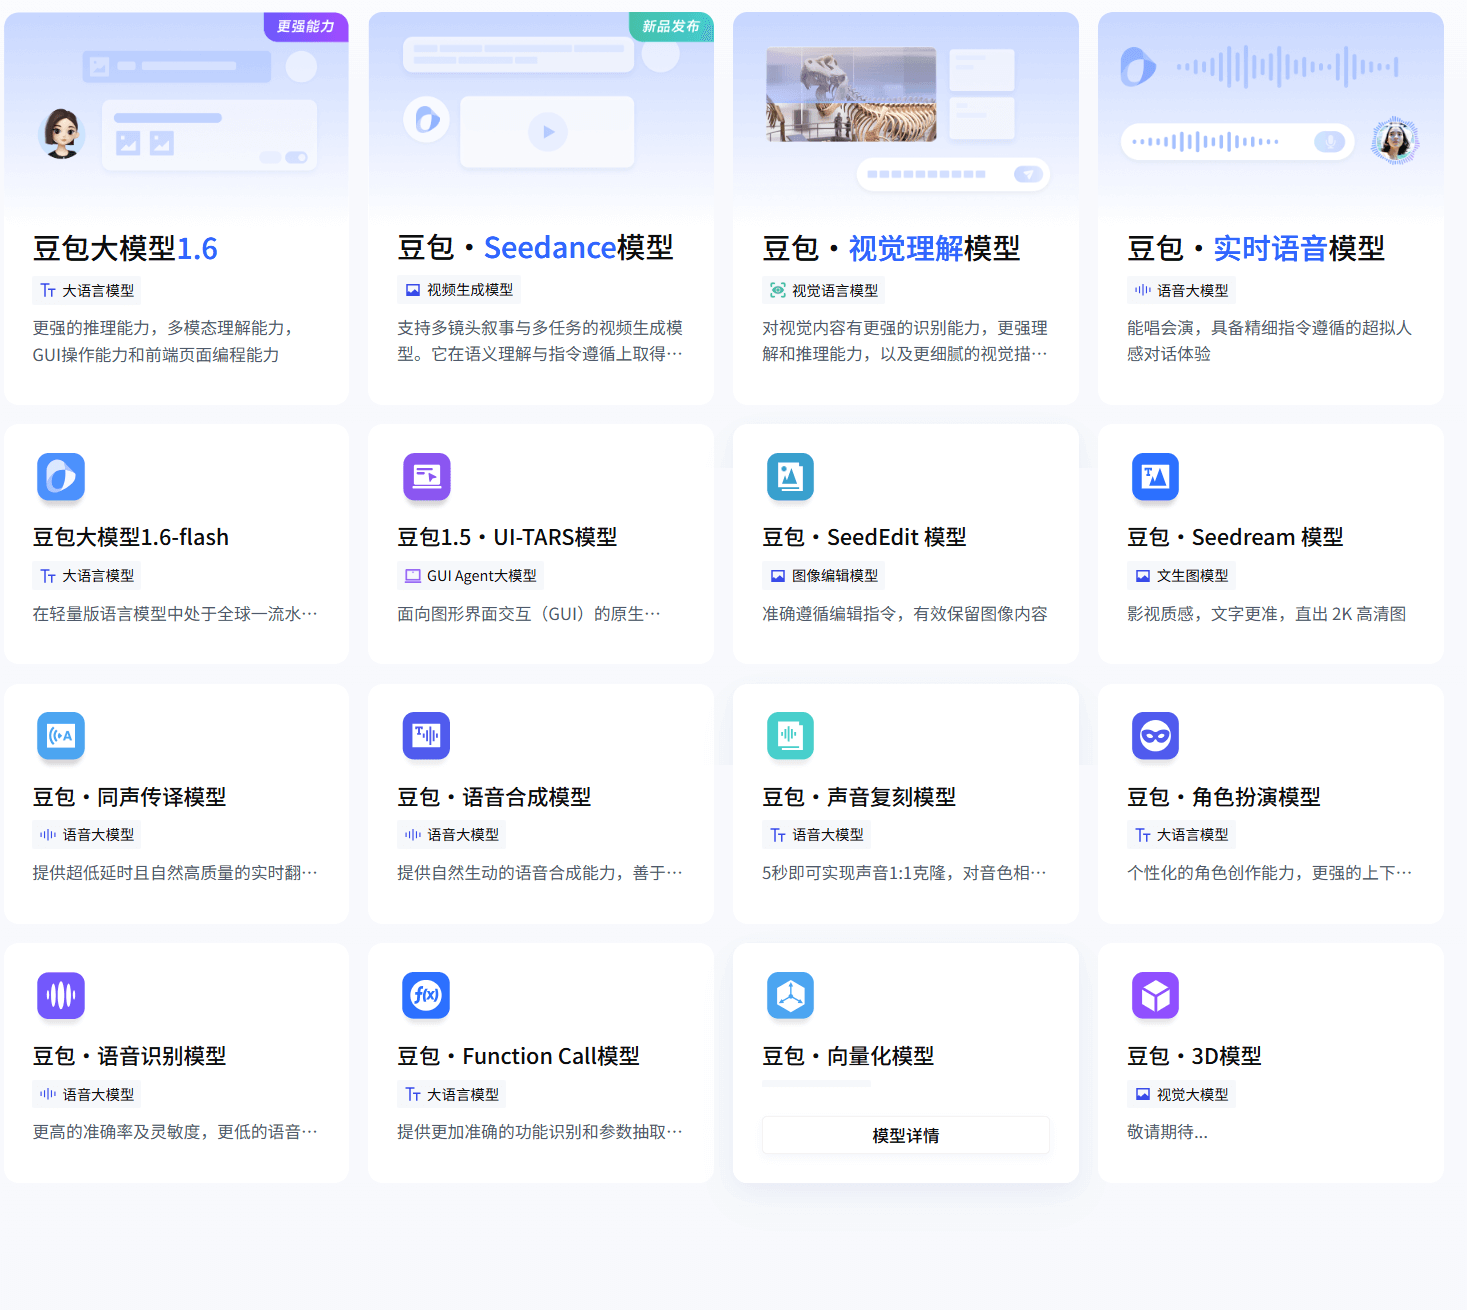Click the 向量化模型 cube icon
This screenshot has width=1467, height=1310.
pyautogui.click(x=790, y=995)
